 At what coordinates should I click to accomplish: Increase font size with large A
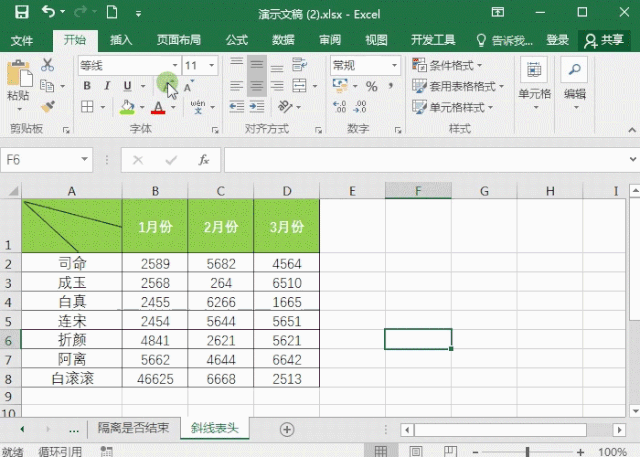pyautogui.click(x=167, y=86)
